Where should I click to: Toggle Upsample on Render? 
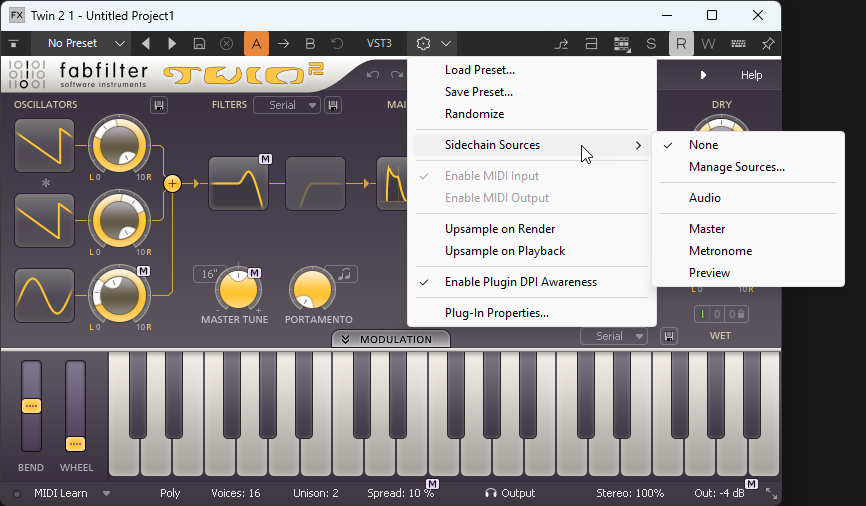pos(531,229)
